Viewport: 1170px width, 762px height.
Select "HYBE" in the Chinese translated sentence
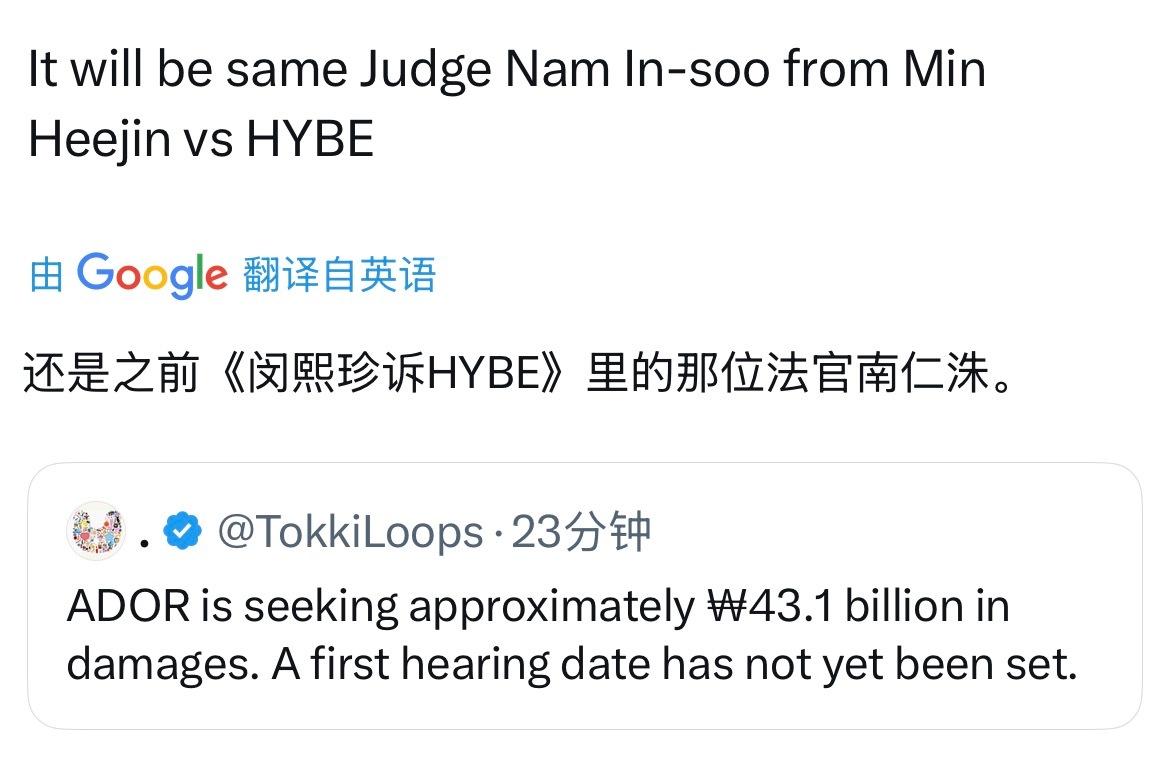(486, 367)
